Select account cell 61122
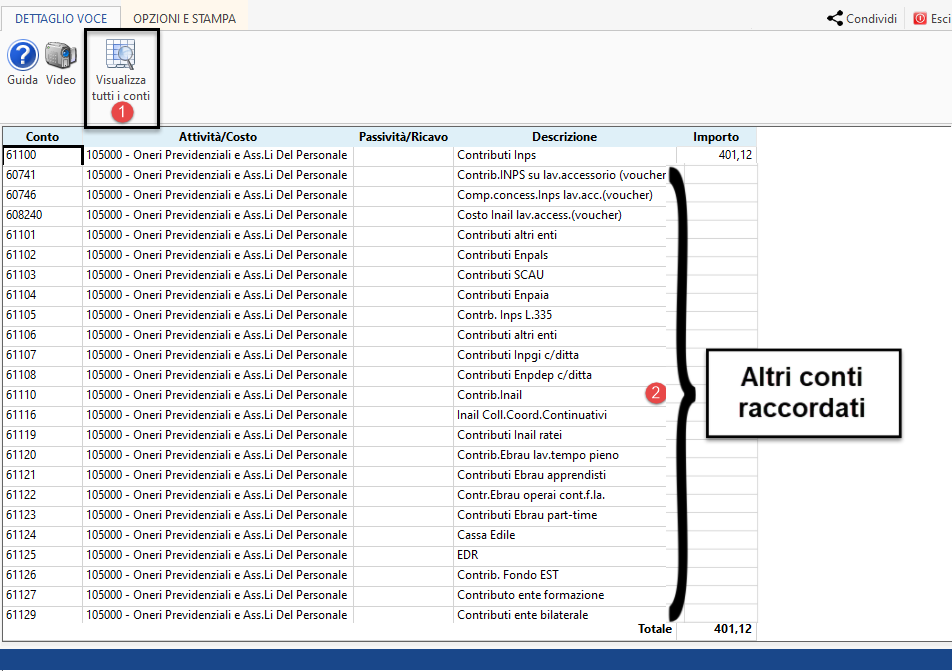 (42, 496)
